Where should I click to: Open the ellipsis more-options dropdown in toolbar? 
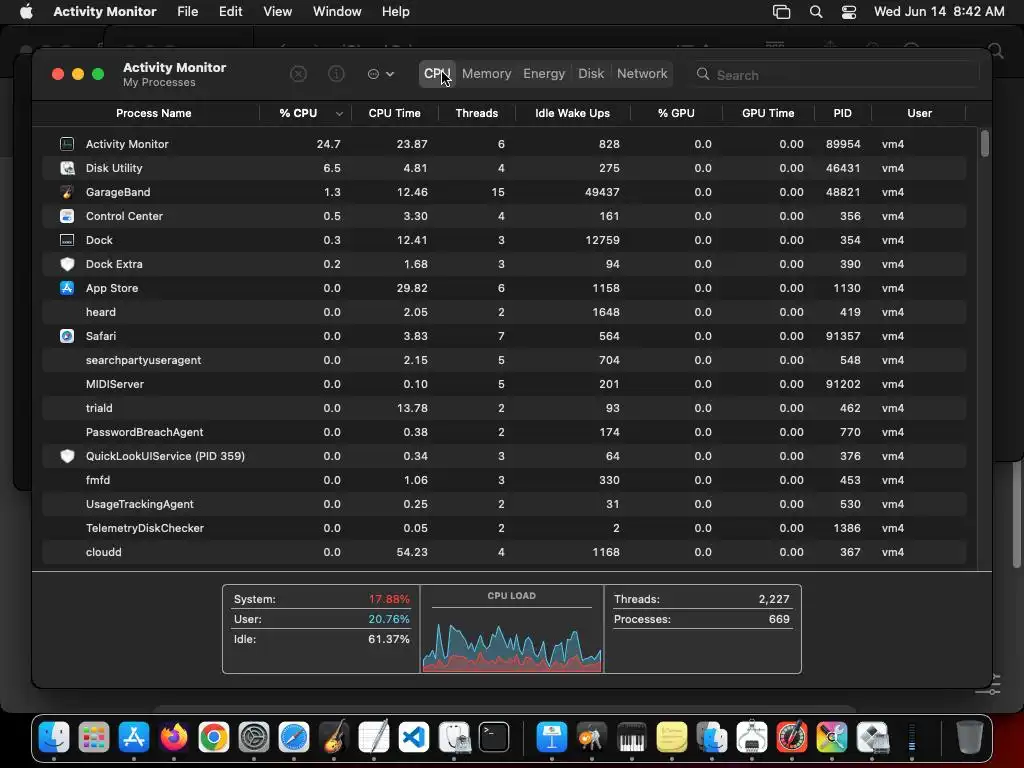[x=381, y=74]
